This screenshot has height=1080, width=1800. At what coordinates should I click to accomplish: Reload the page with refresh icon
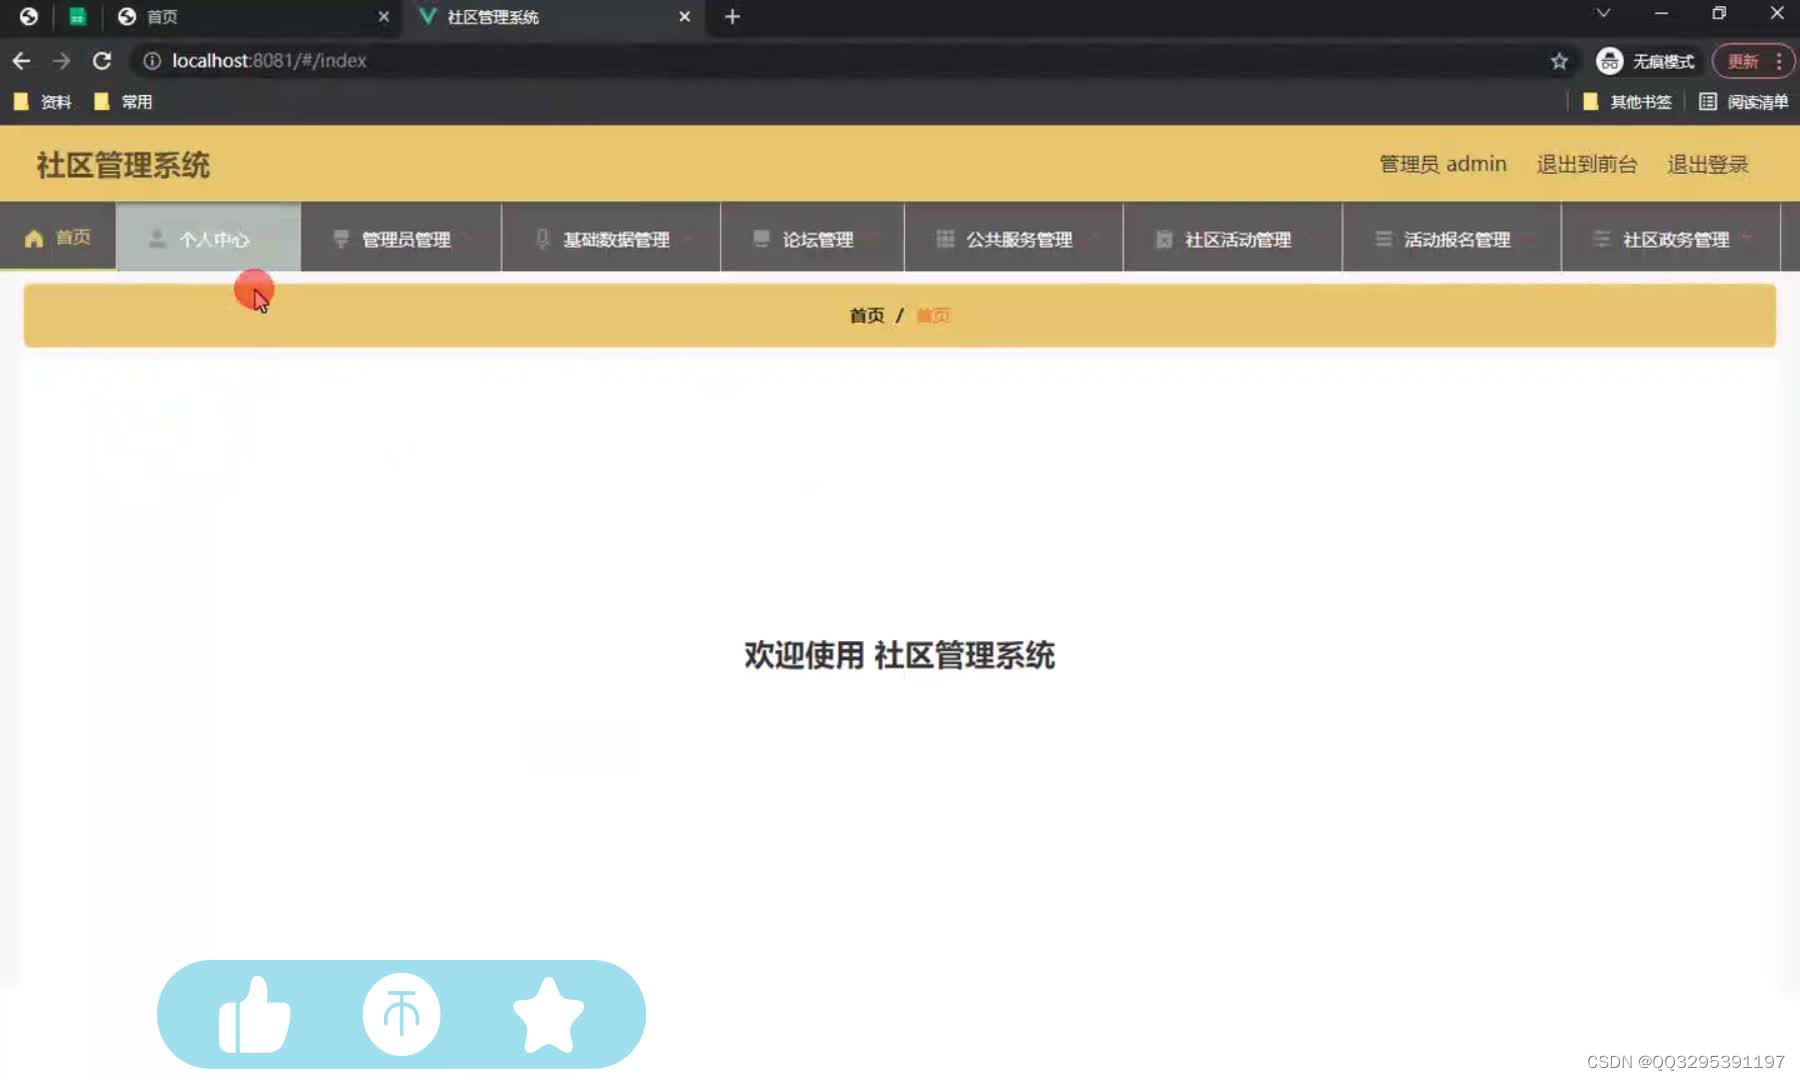(102, 61)
